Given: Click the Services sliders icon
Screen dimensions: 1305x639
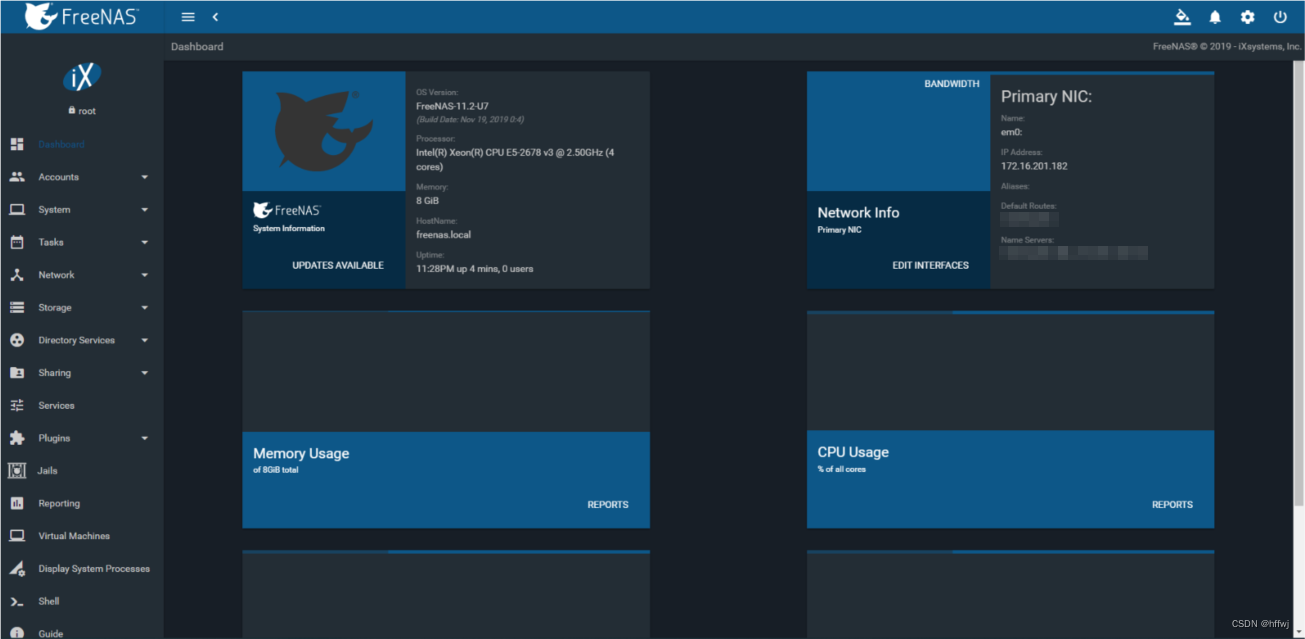Looking at the screenshot, I should tap(17, 406).
